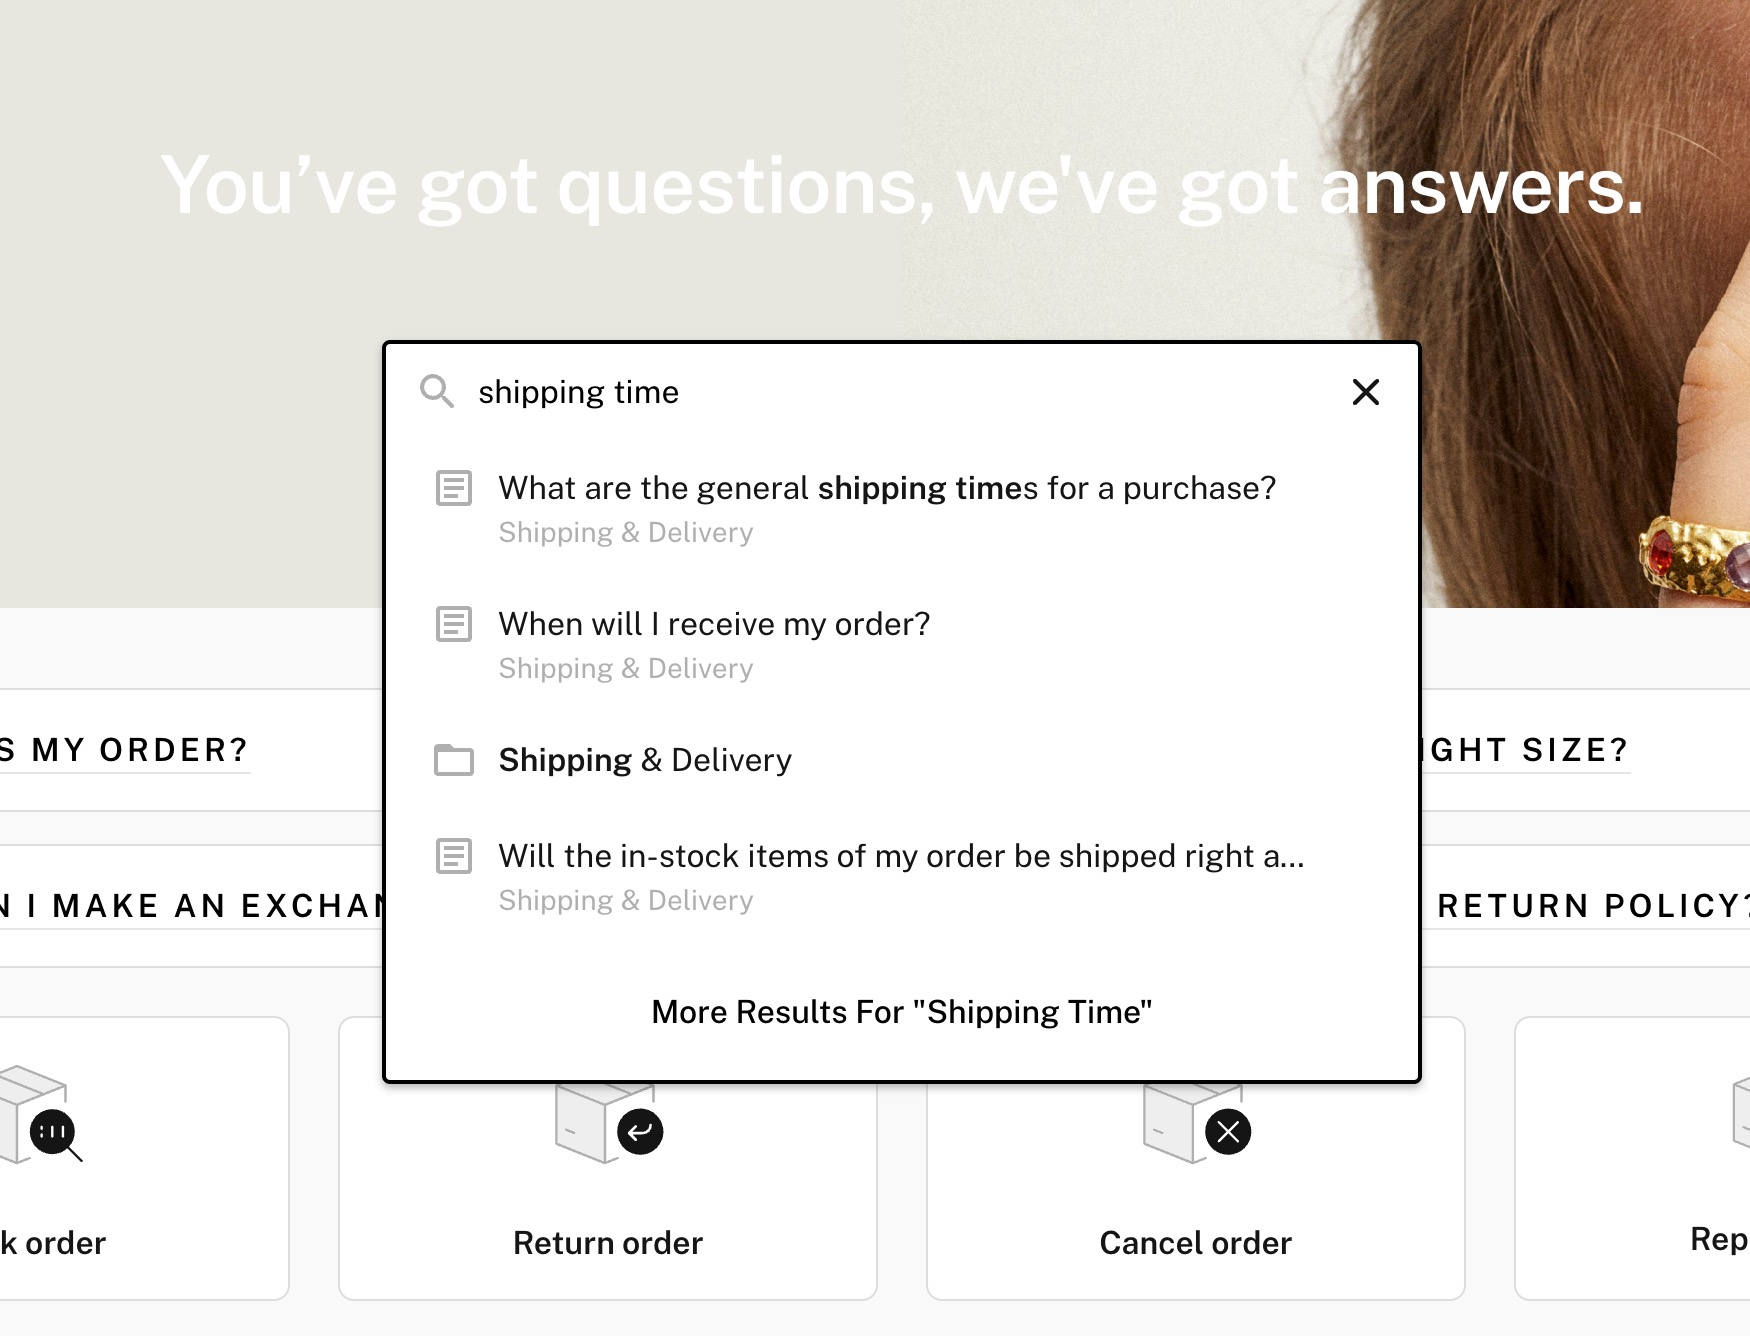Click the magnifier box icon on Track order card

[x=52, y=1132]
